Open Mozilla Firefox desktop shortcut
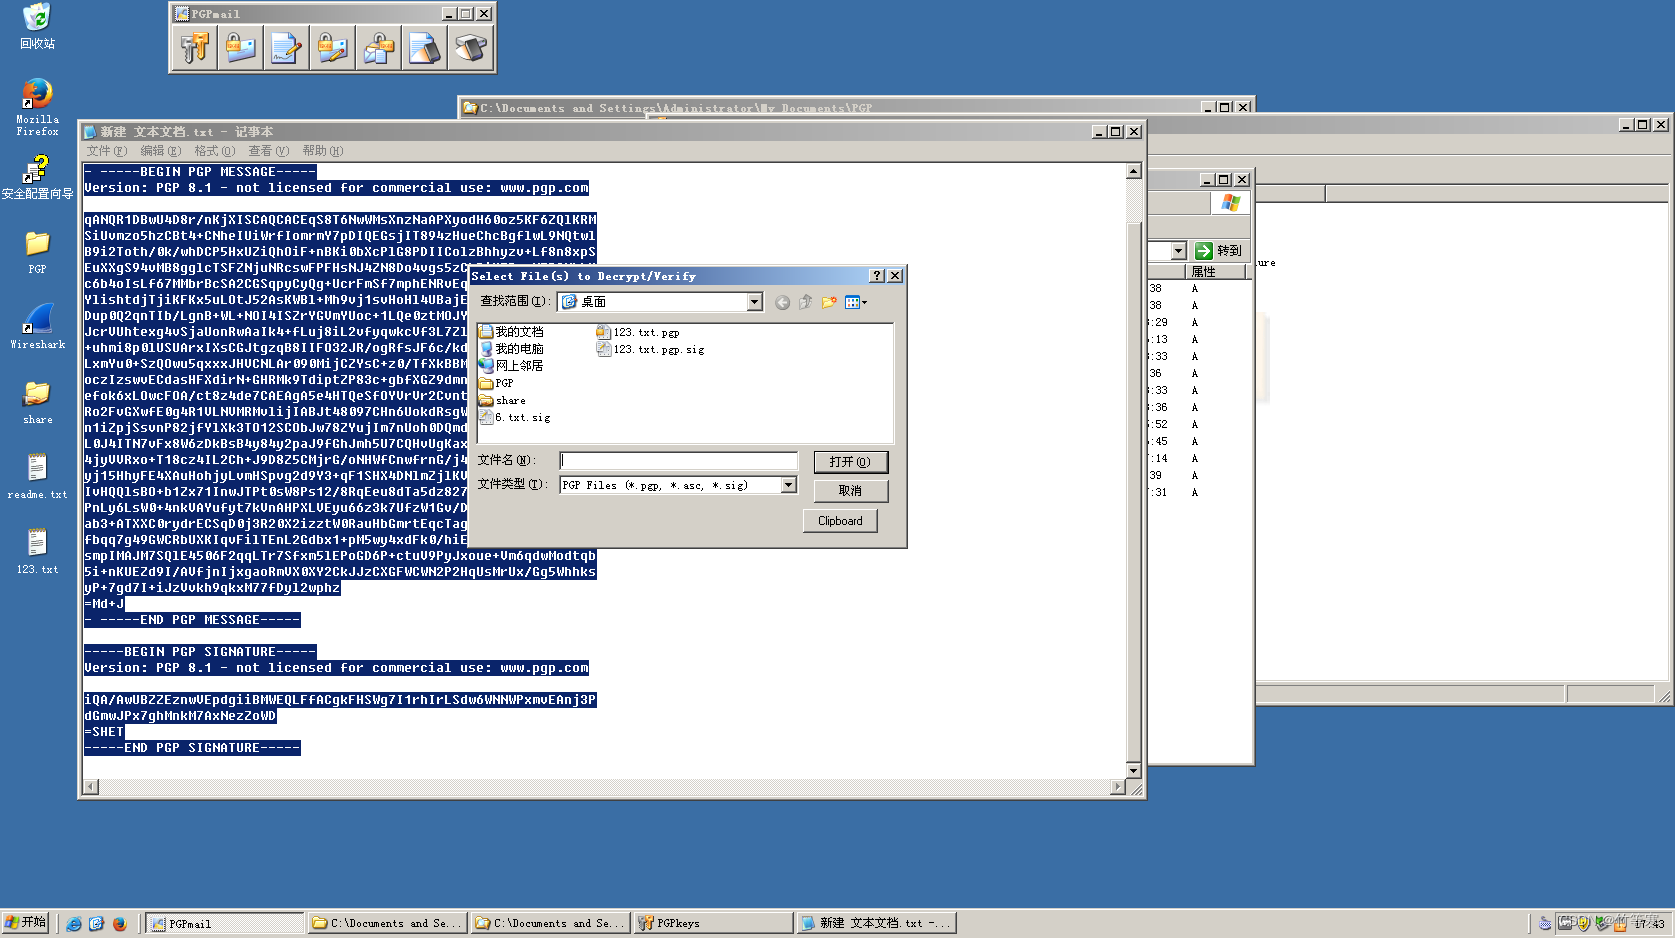This screenshot has height=938, width=1675. pyautogui.click(x=37, y=107)
